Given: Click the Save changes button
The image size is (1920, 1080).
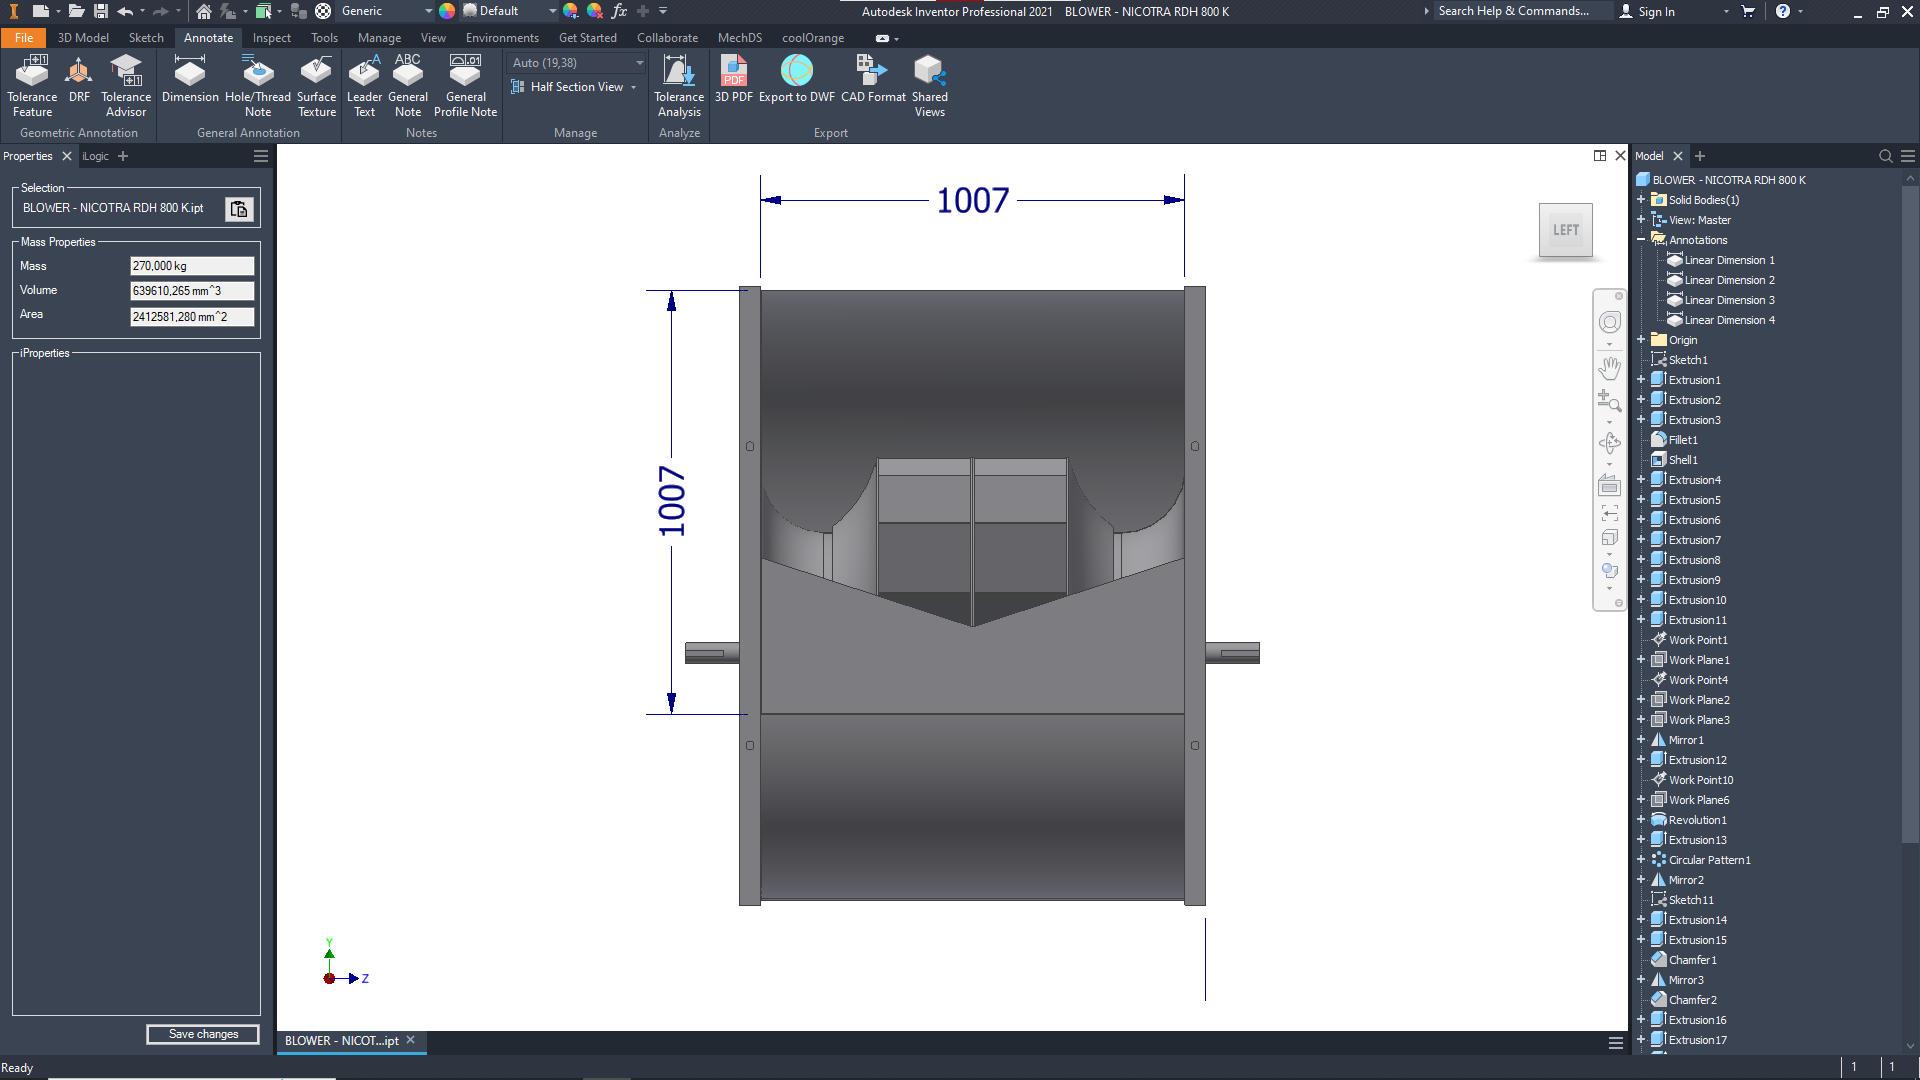Looking at the screenshot, I should [203, 1034].
